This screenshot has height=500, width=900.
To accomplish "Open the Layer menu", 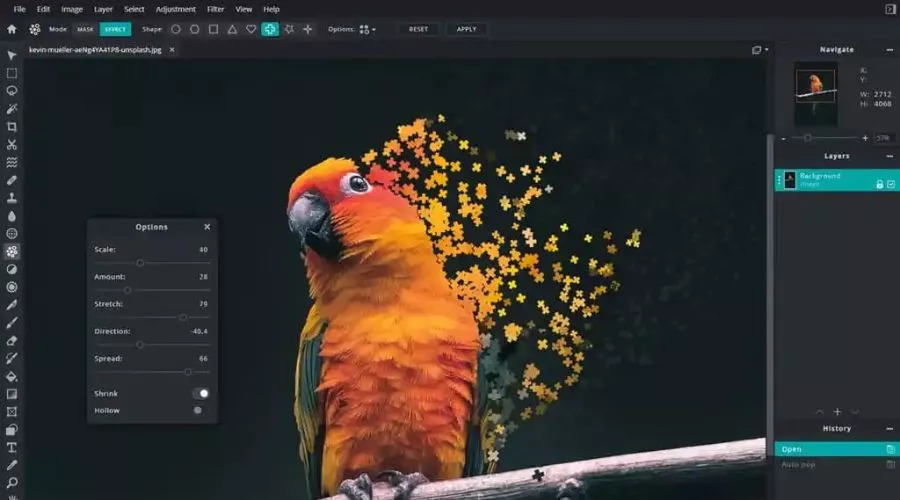I will [103, 9].
